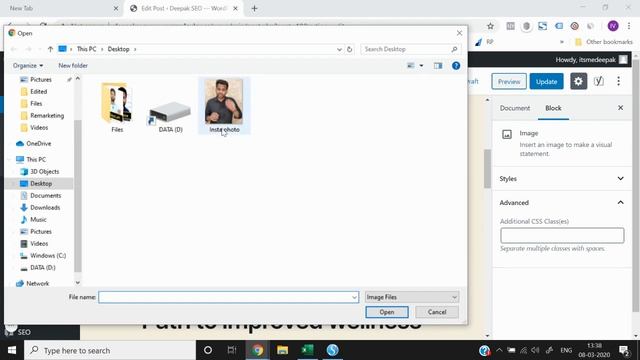Select Remarketing folder in sidebar
Viewport: 640px width, 360px height.
(x=47, y=116)
